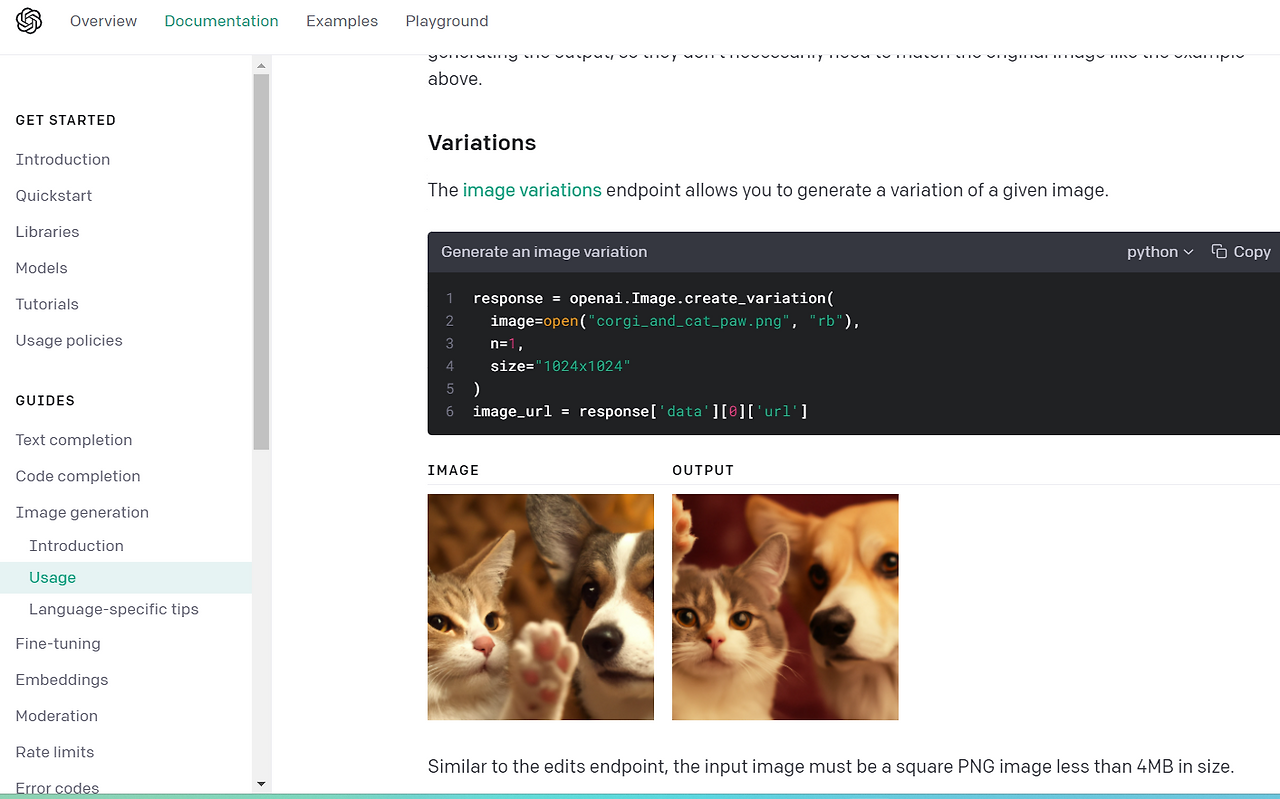Click the "1024x1024" size value in code

coord(582,366)
